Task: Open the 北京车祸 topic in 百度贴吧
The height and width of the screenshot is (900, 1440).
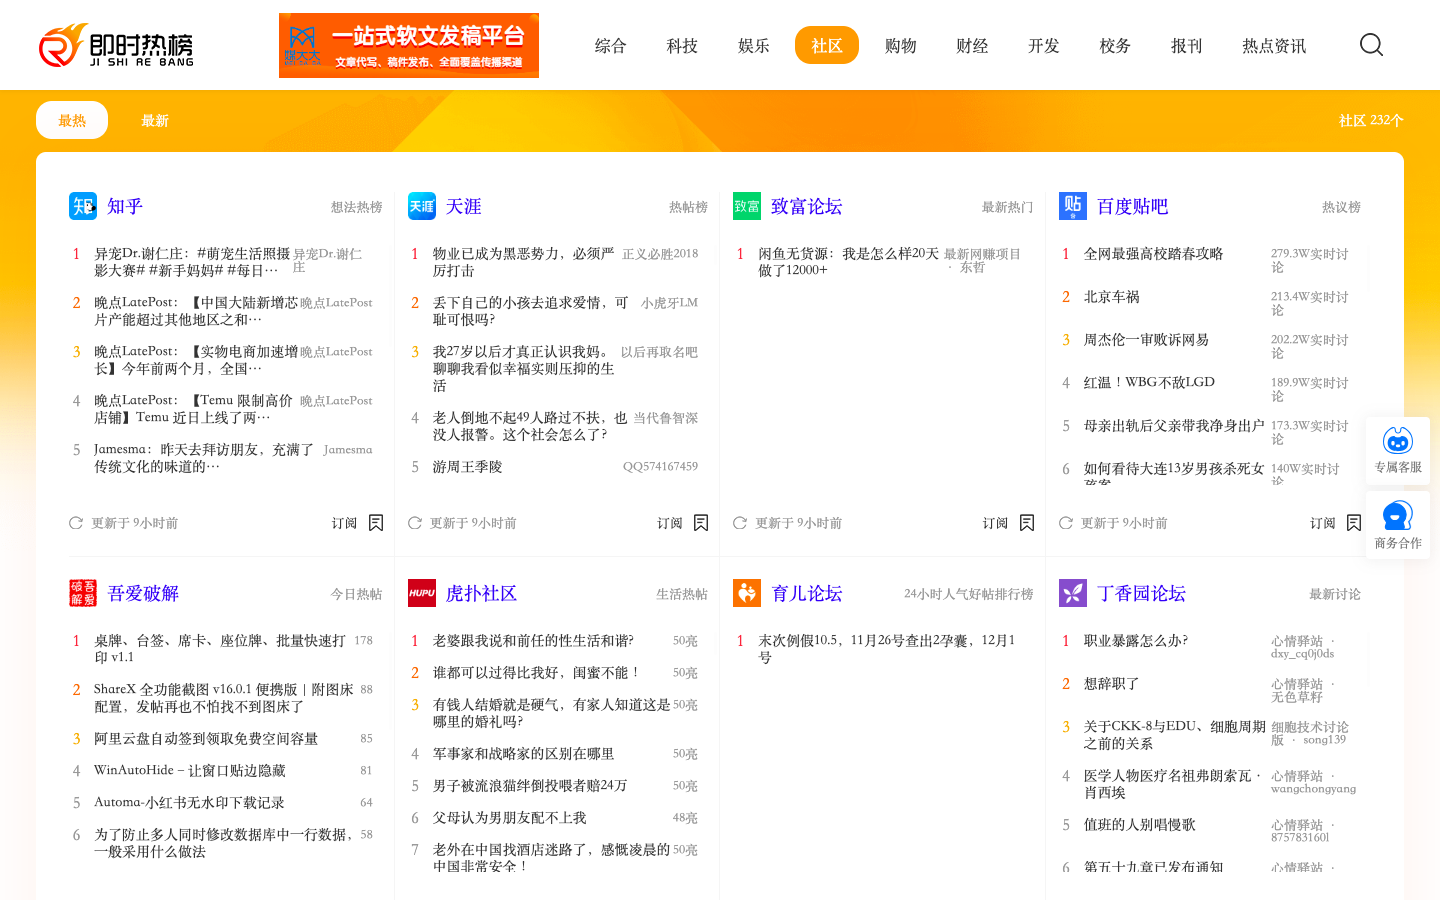Action: (1112, 297)
